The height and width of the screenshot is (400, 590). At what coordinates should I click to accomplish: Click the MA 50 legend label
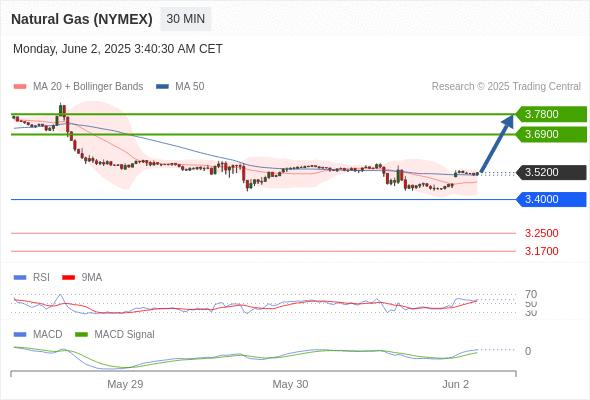(190, 87)
